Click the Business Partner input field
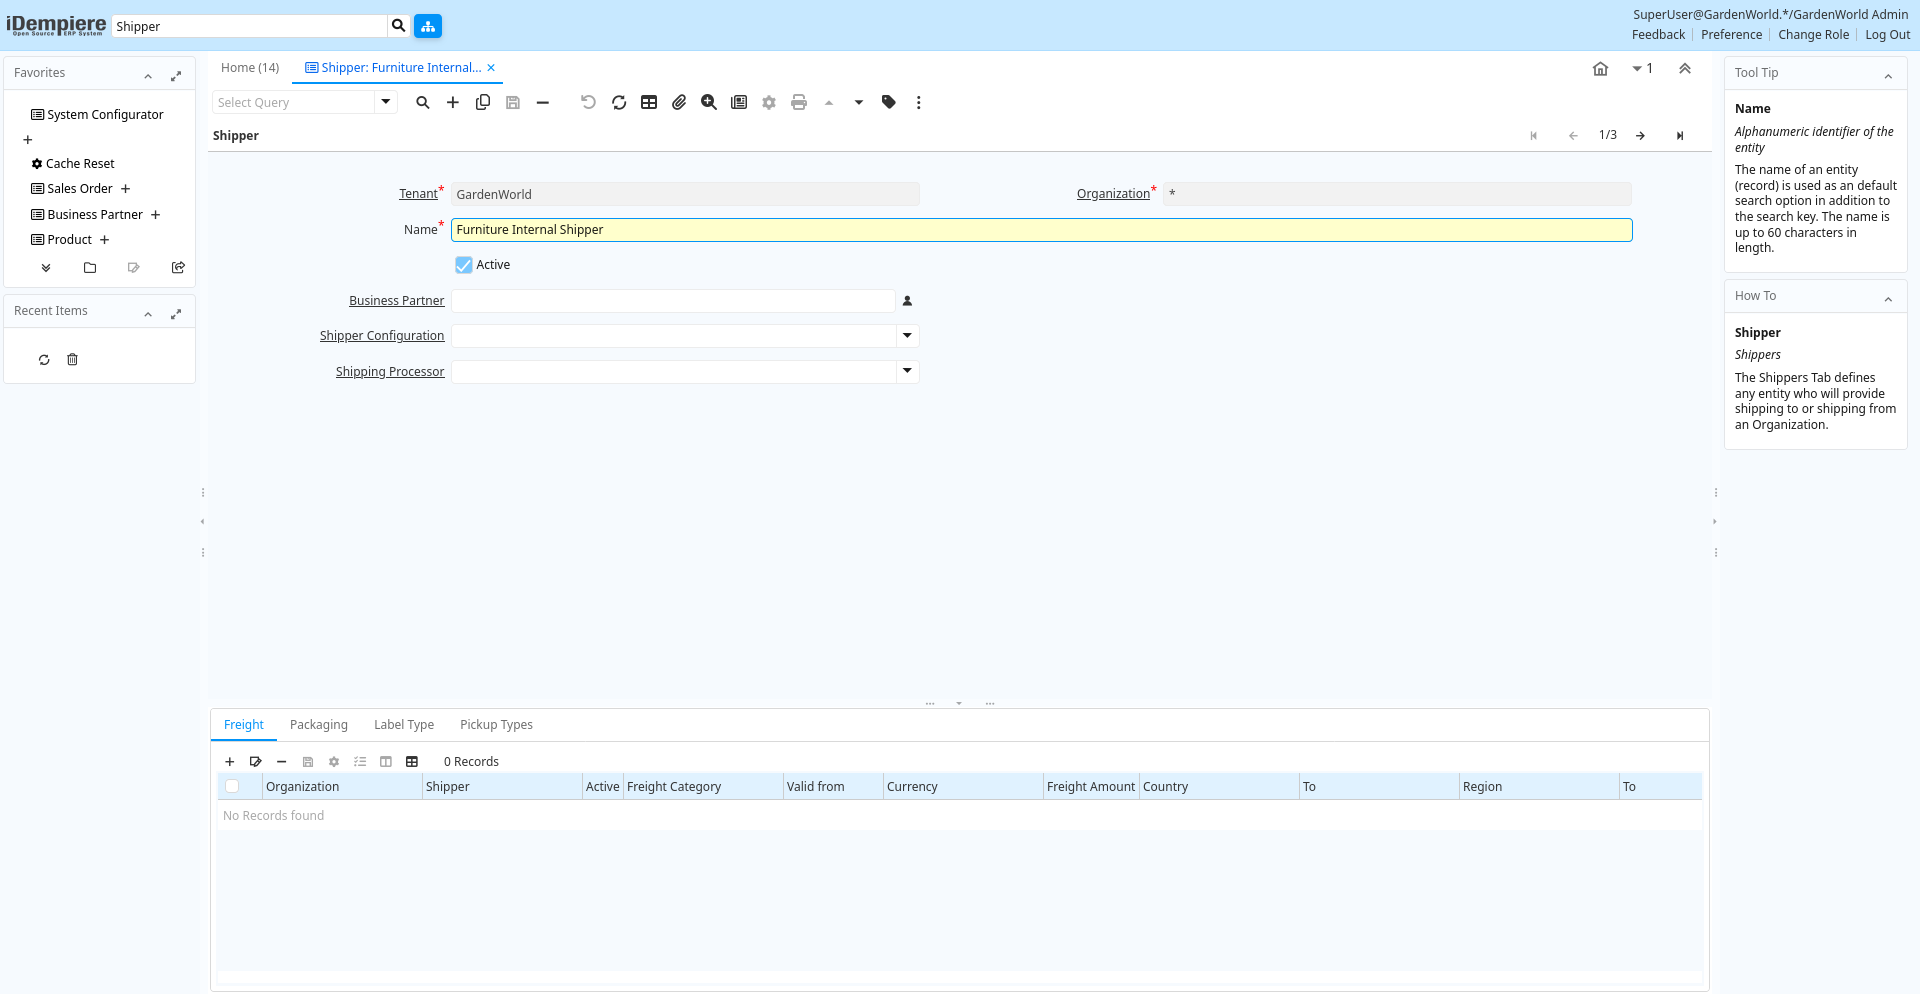 point(673,301)
